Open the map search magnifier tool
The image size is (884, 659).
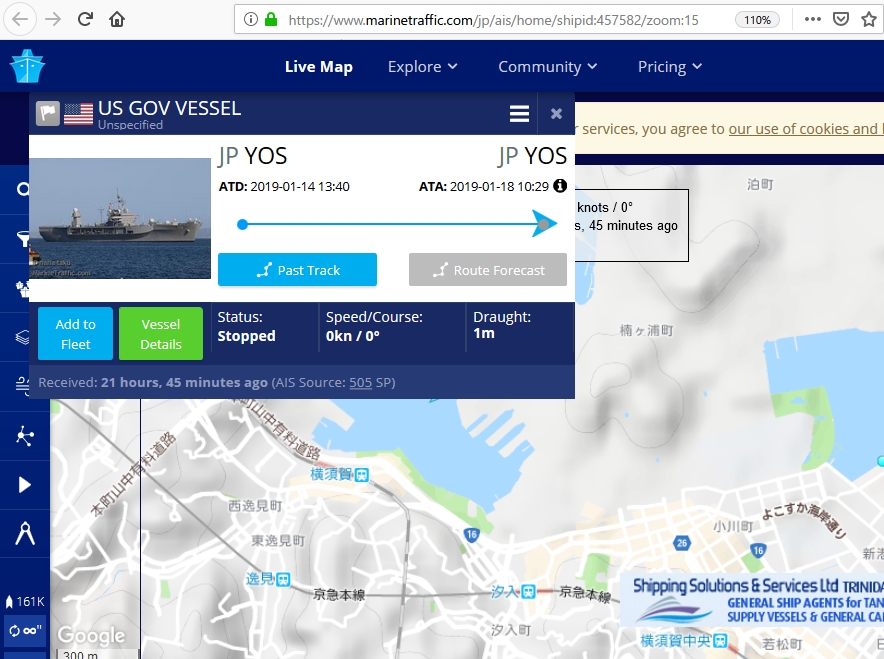[x=23, y=190]
